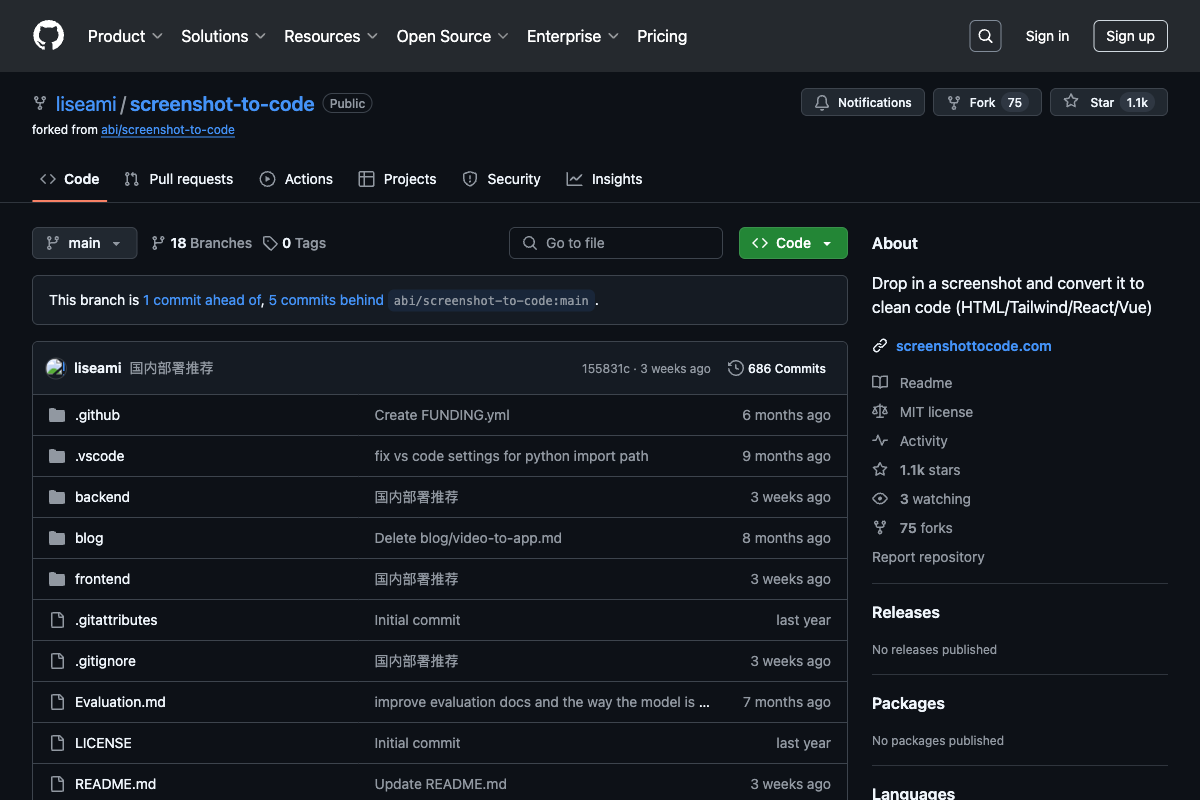Image resolution: width=1200 pixels, height=800 pixels.
Task: Open the search magnifier button
Action: pyautogui.click(x=985, y=36)
